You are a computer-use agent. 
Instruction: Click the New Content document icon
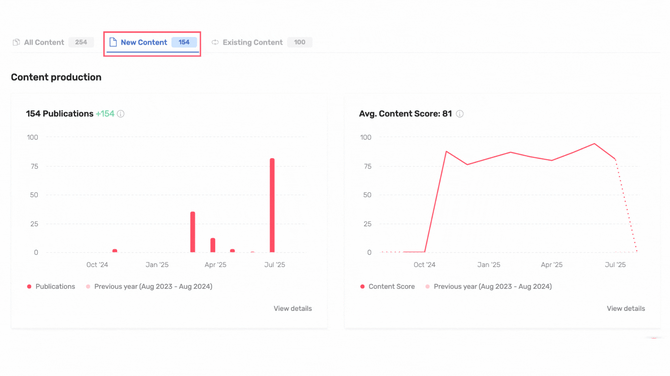tap(113, 42)
